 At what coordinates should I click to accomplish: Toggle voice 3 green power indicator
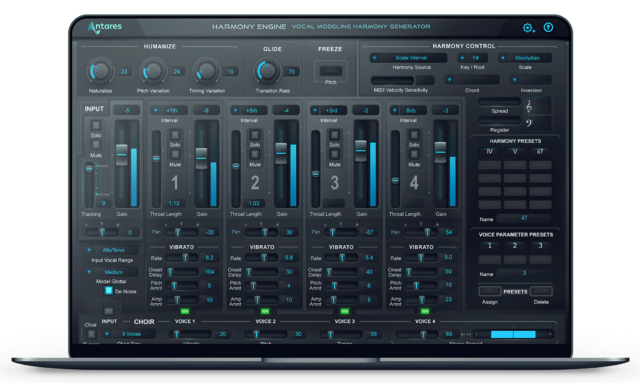click(x=344, y=311)
